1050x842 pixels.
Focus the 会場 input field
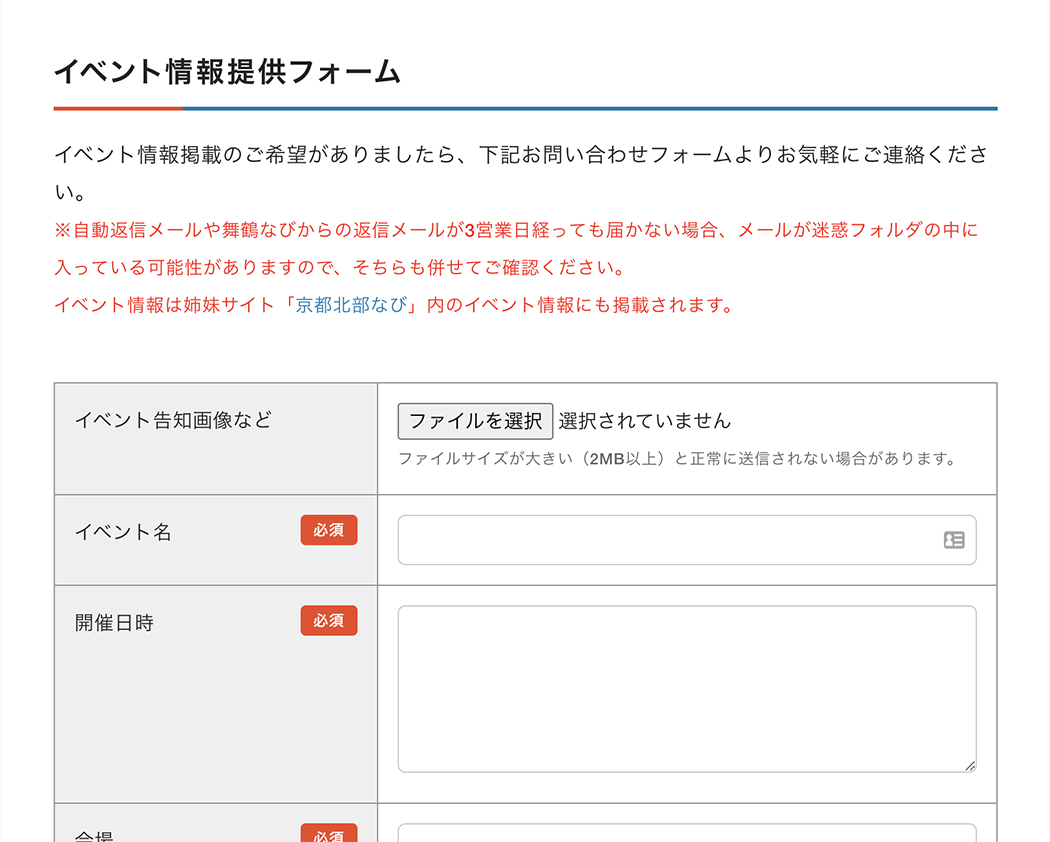(x=686, y=834)
